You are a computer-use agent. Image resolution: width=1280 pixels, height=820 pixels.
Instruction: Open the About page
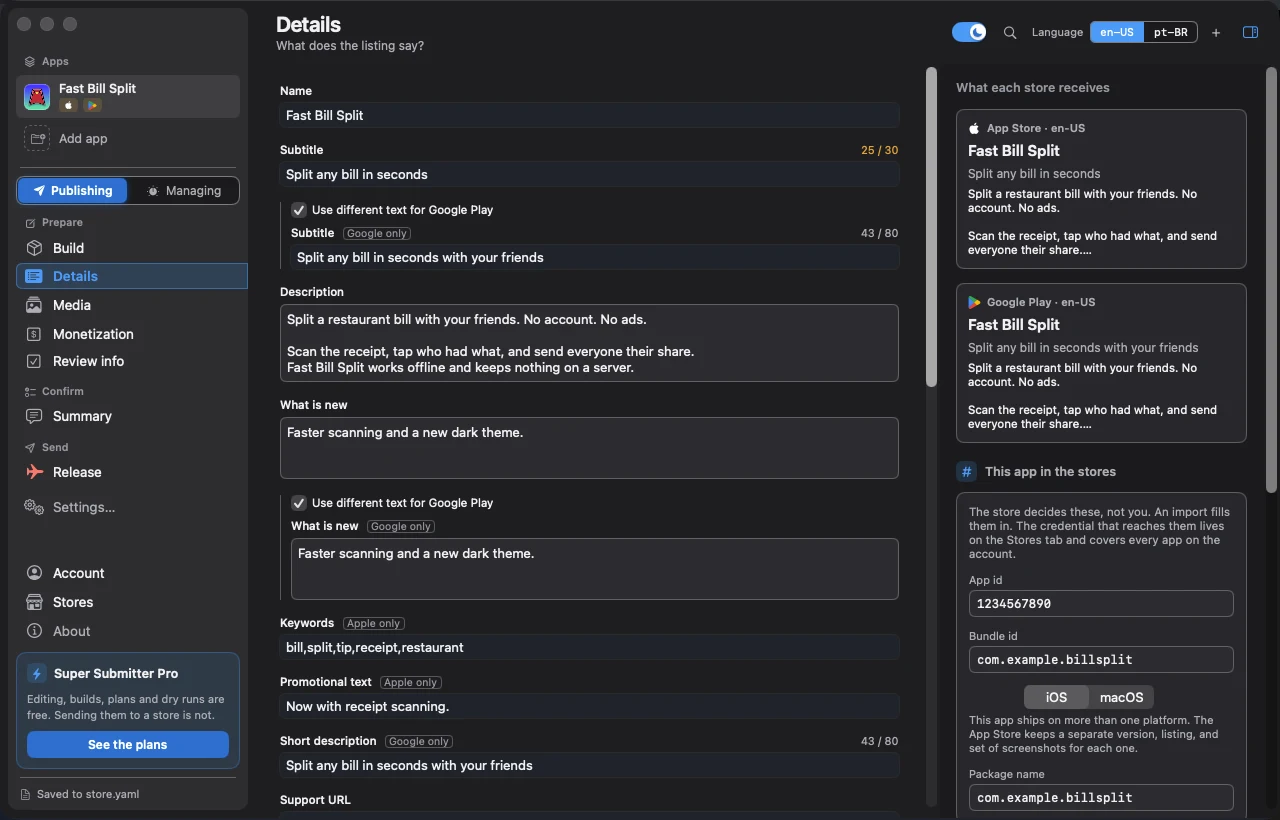coord(131,631)
